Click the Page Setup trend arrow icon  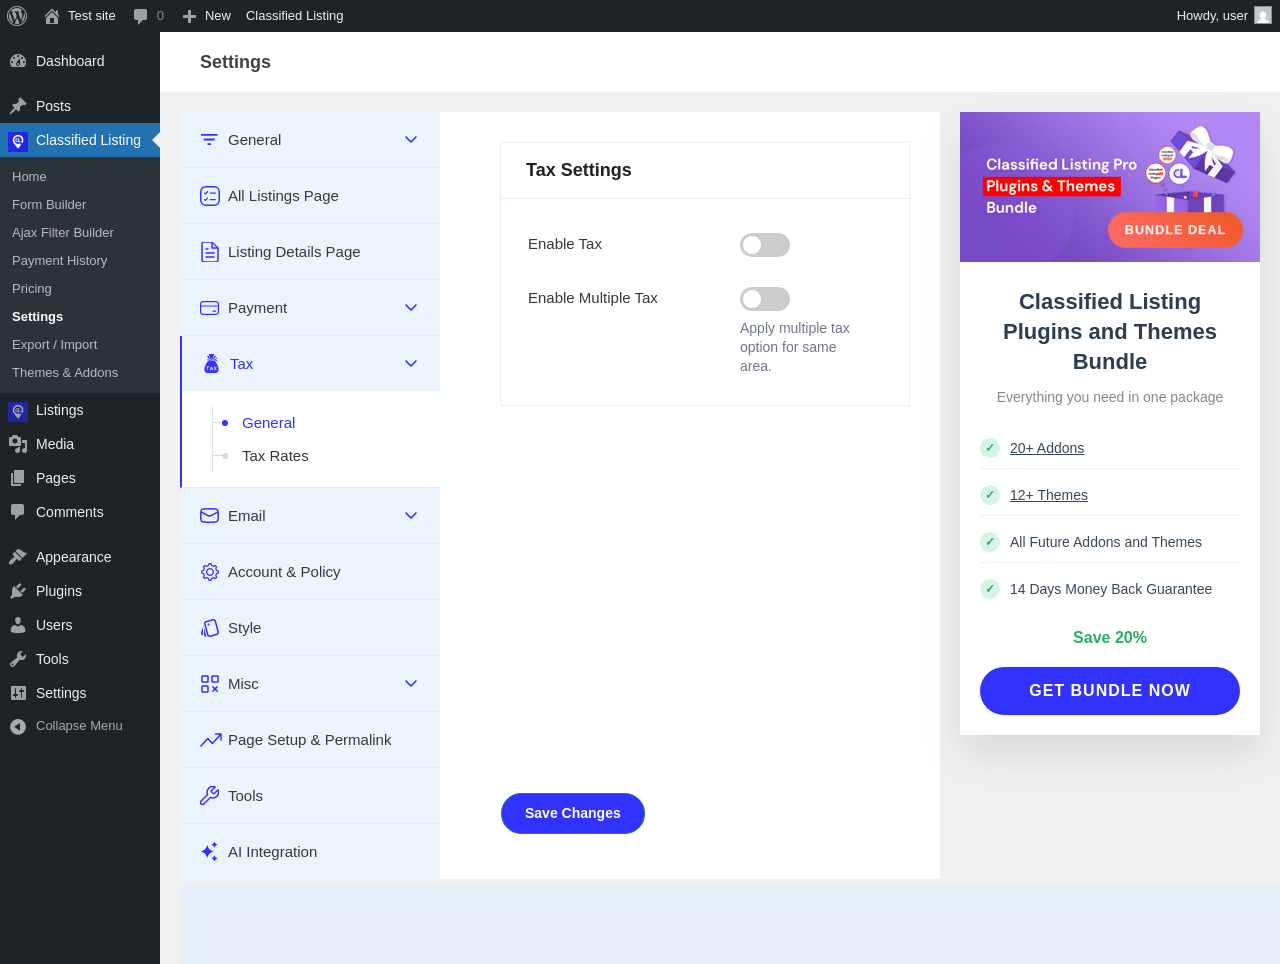pyautogui.click(x=211, y=740)
